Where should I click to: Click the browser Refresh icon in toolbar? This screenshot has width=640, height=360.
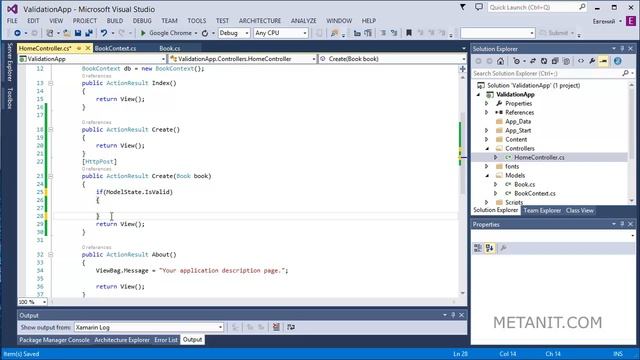click(x=205, y=33)
